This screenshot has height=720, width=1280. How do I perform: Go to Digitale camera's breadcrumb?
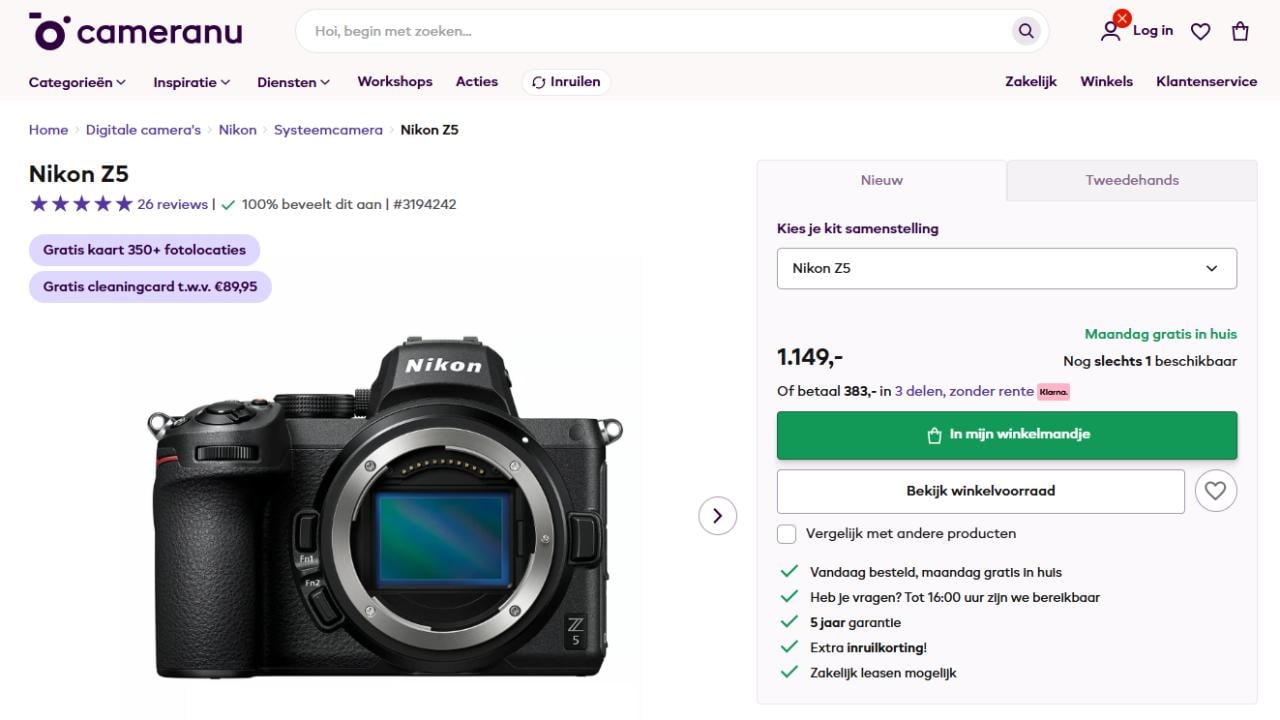tap(143, 130)
